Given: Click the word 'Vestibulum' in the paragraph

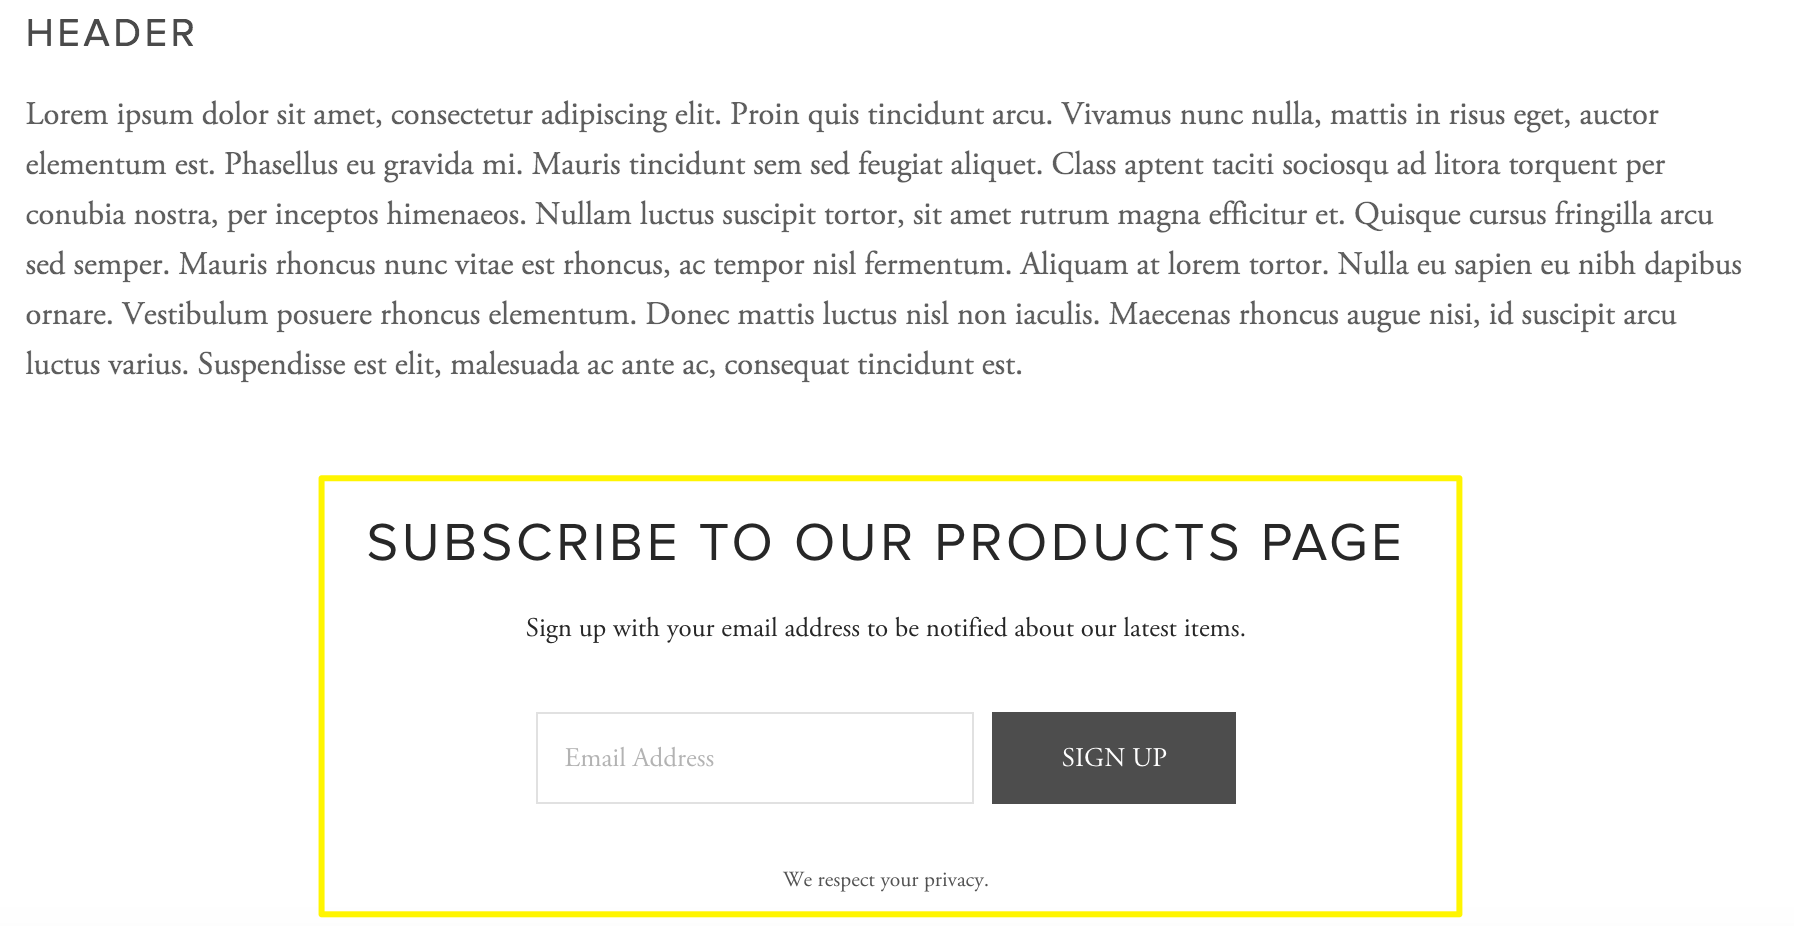Looking at the screenshot, I should tap(195, 314).
